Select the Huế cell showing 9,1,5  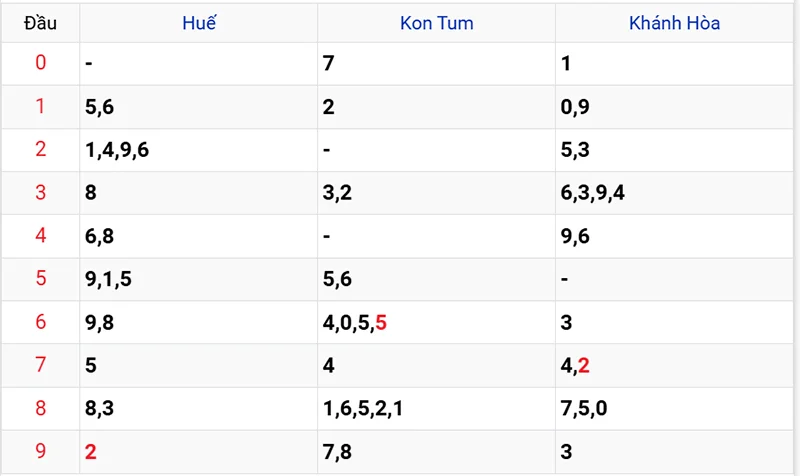click(x=108, y=279)
